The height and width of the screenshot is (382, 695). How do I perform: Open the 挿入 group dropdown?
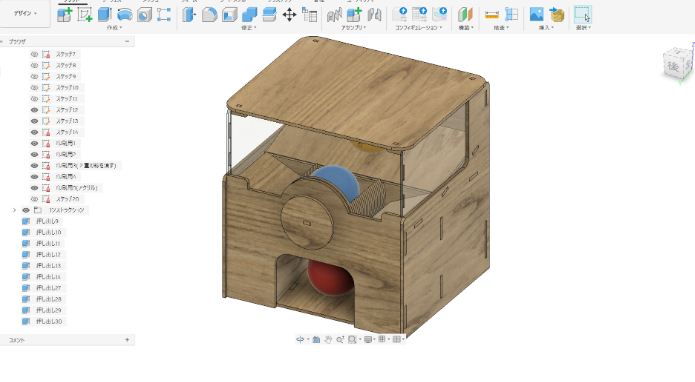[x=546, y=27]
